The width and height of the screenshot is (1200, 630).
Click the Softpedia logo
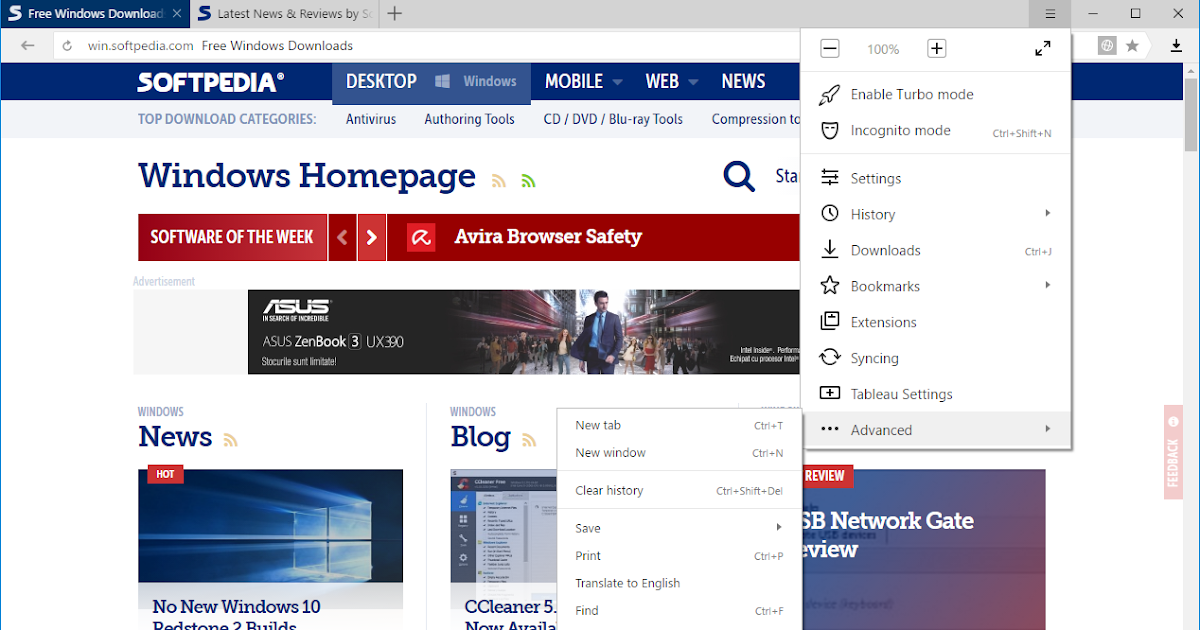click(211, 82)
